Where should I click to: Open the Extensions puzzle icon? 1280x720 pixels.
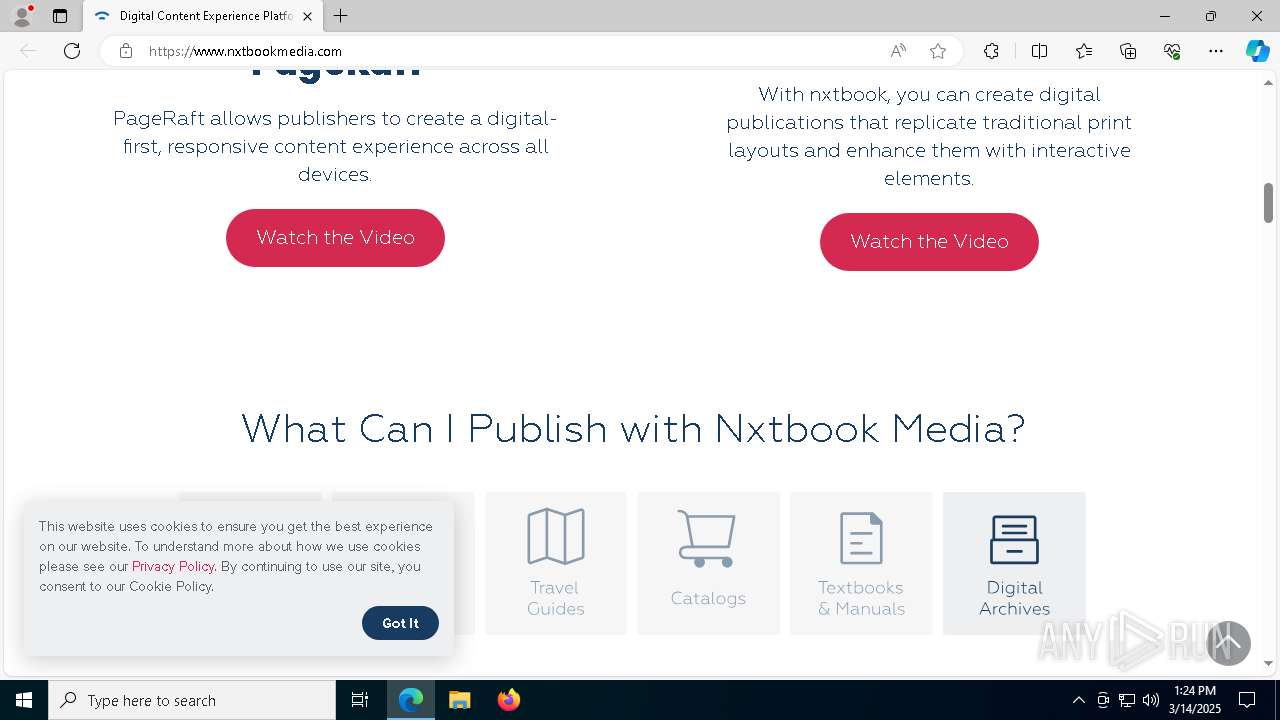(x=991, y=51)
